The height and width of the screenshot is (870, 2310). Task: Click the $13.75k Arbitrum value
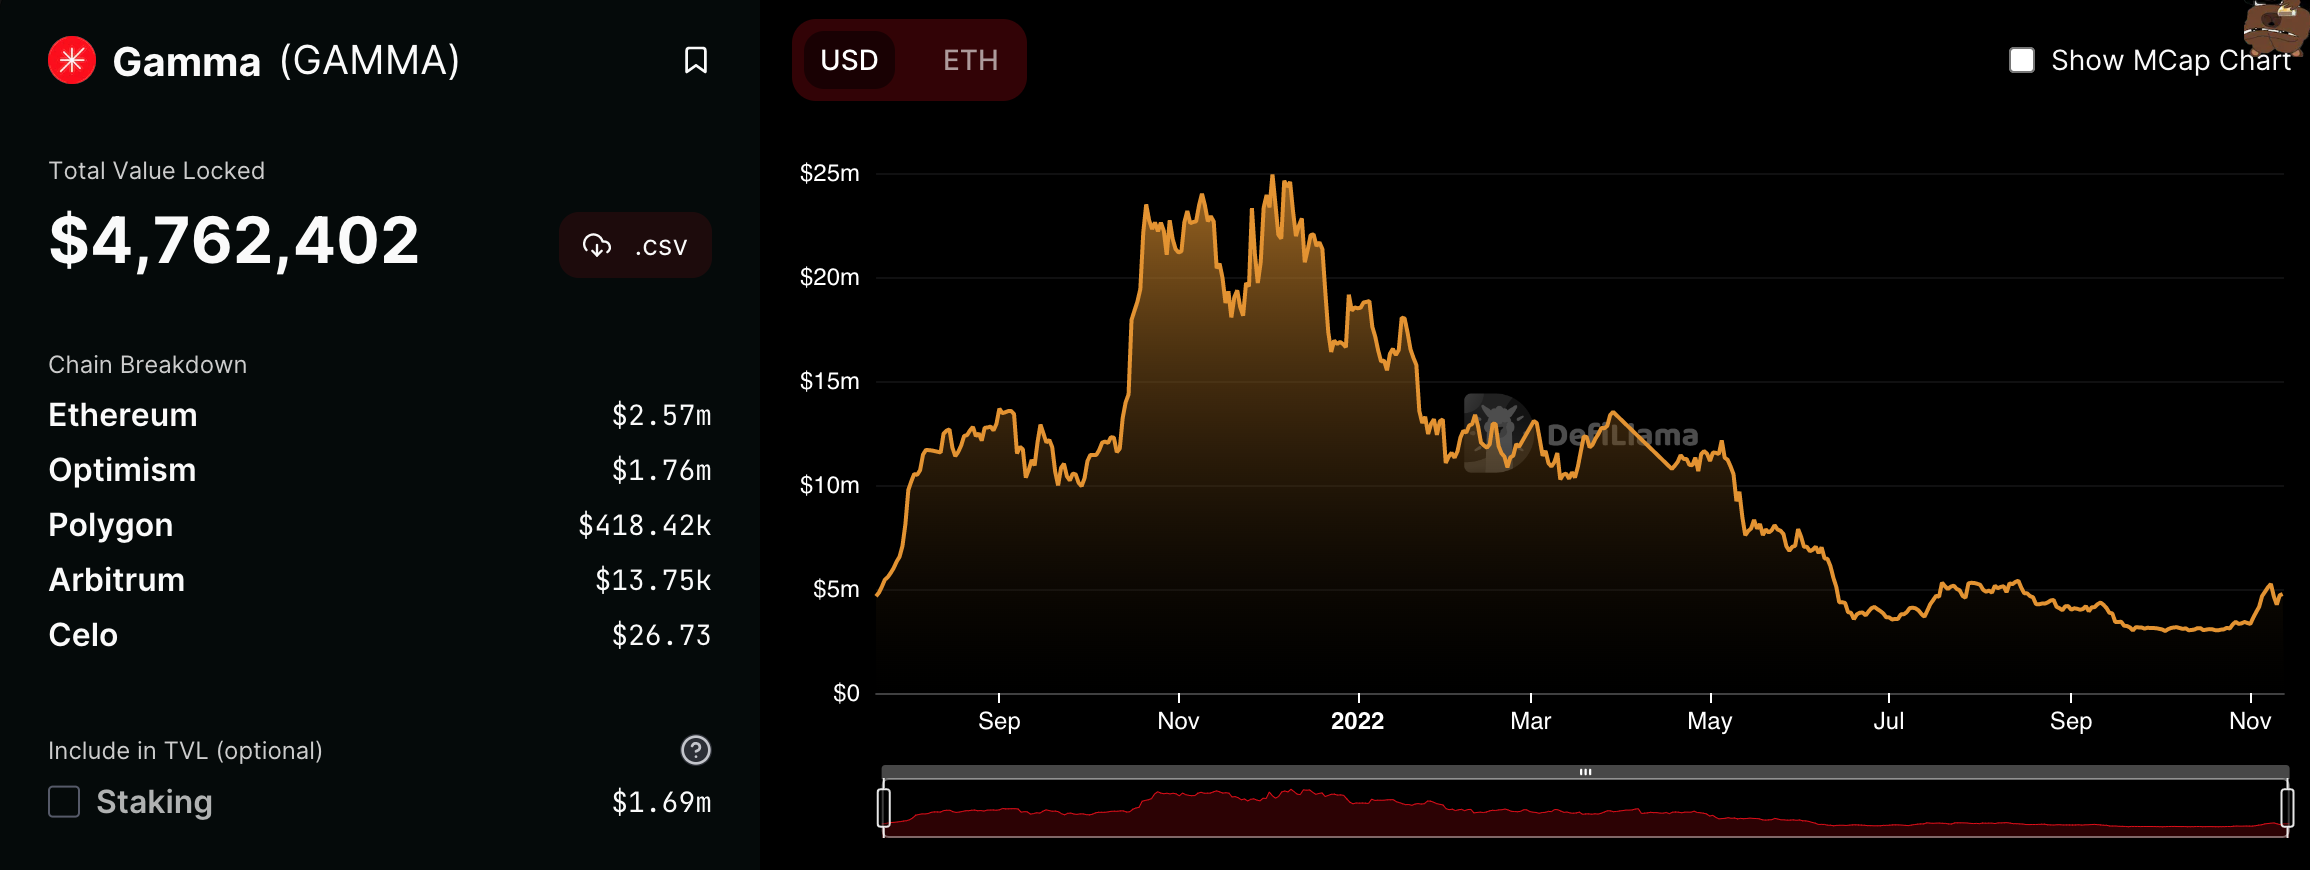pyautogui.click(x=653, y=580)
